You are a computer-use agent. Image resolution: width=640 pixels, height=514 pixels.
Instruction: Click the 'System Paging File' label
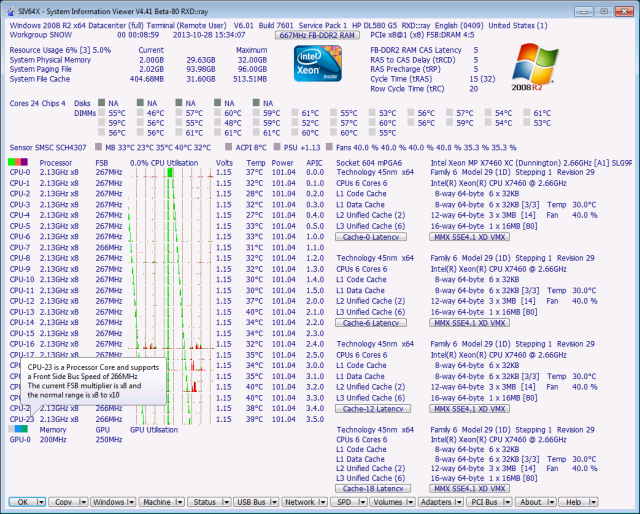pos(40,69)
